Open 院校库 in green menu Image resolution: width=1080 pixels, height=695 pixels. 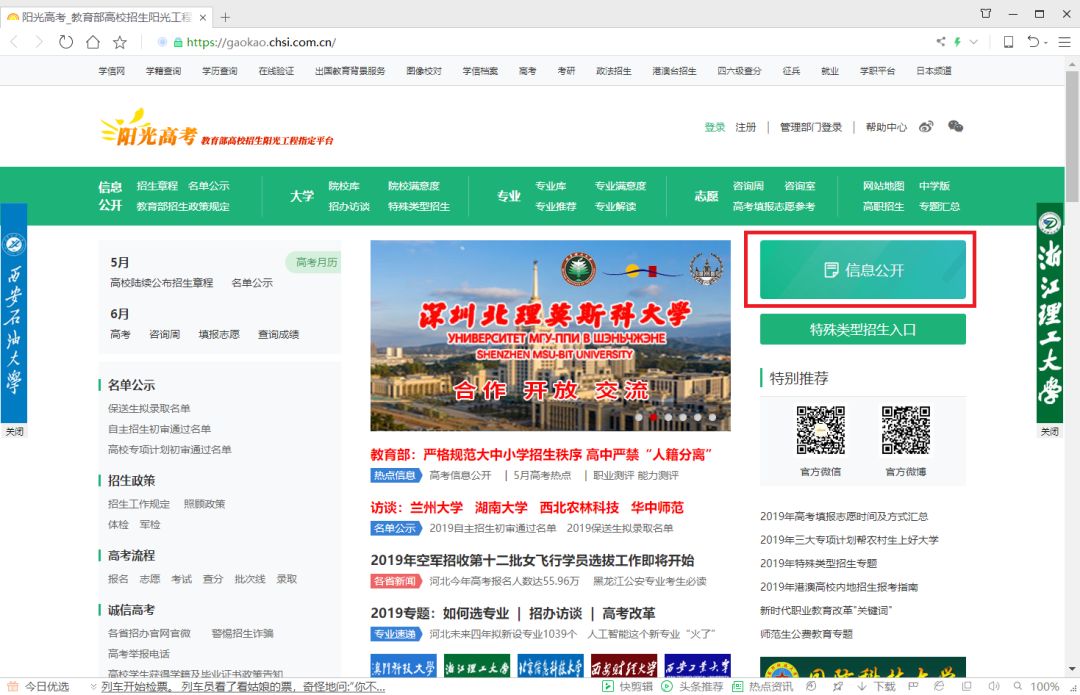point(344,186)
